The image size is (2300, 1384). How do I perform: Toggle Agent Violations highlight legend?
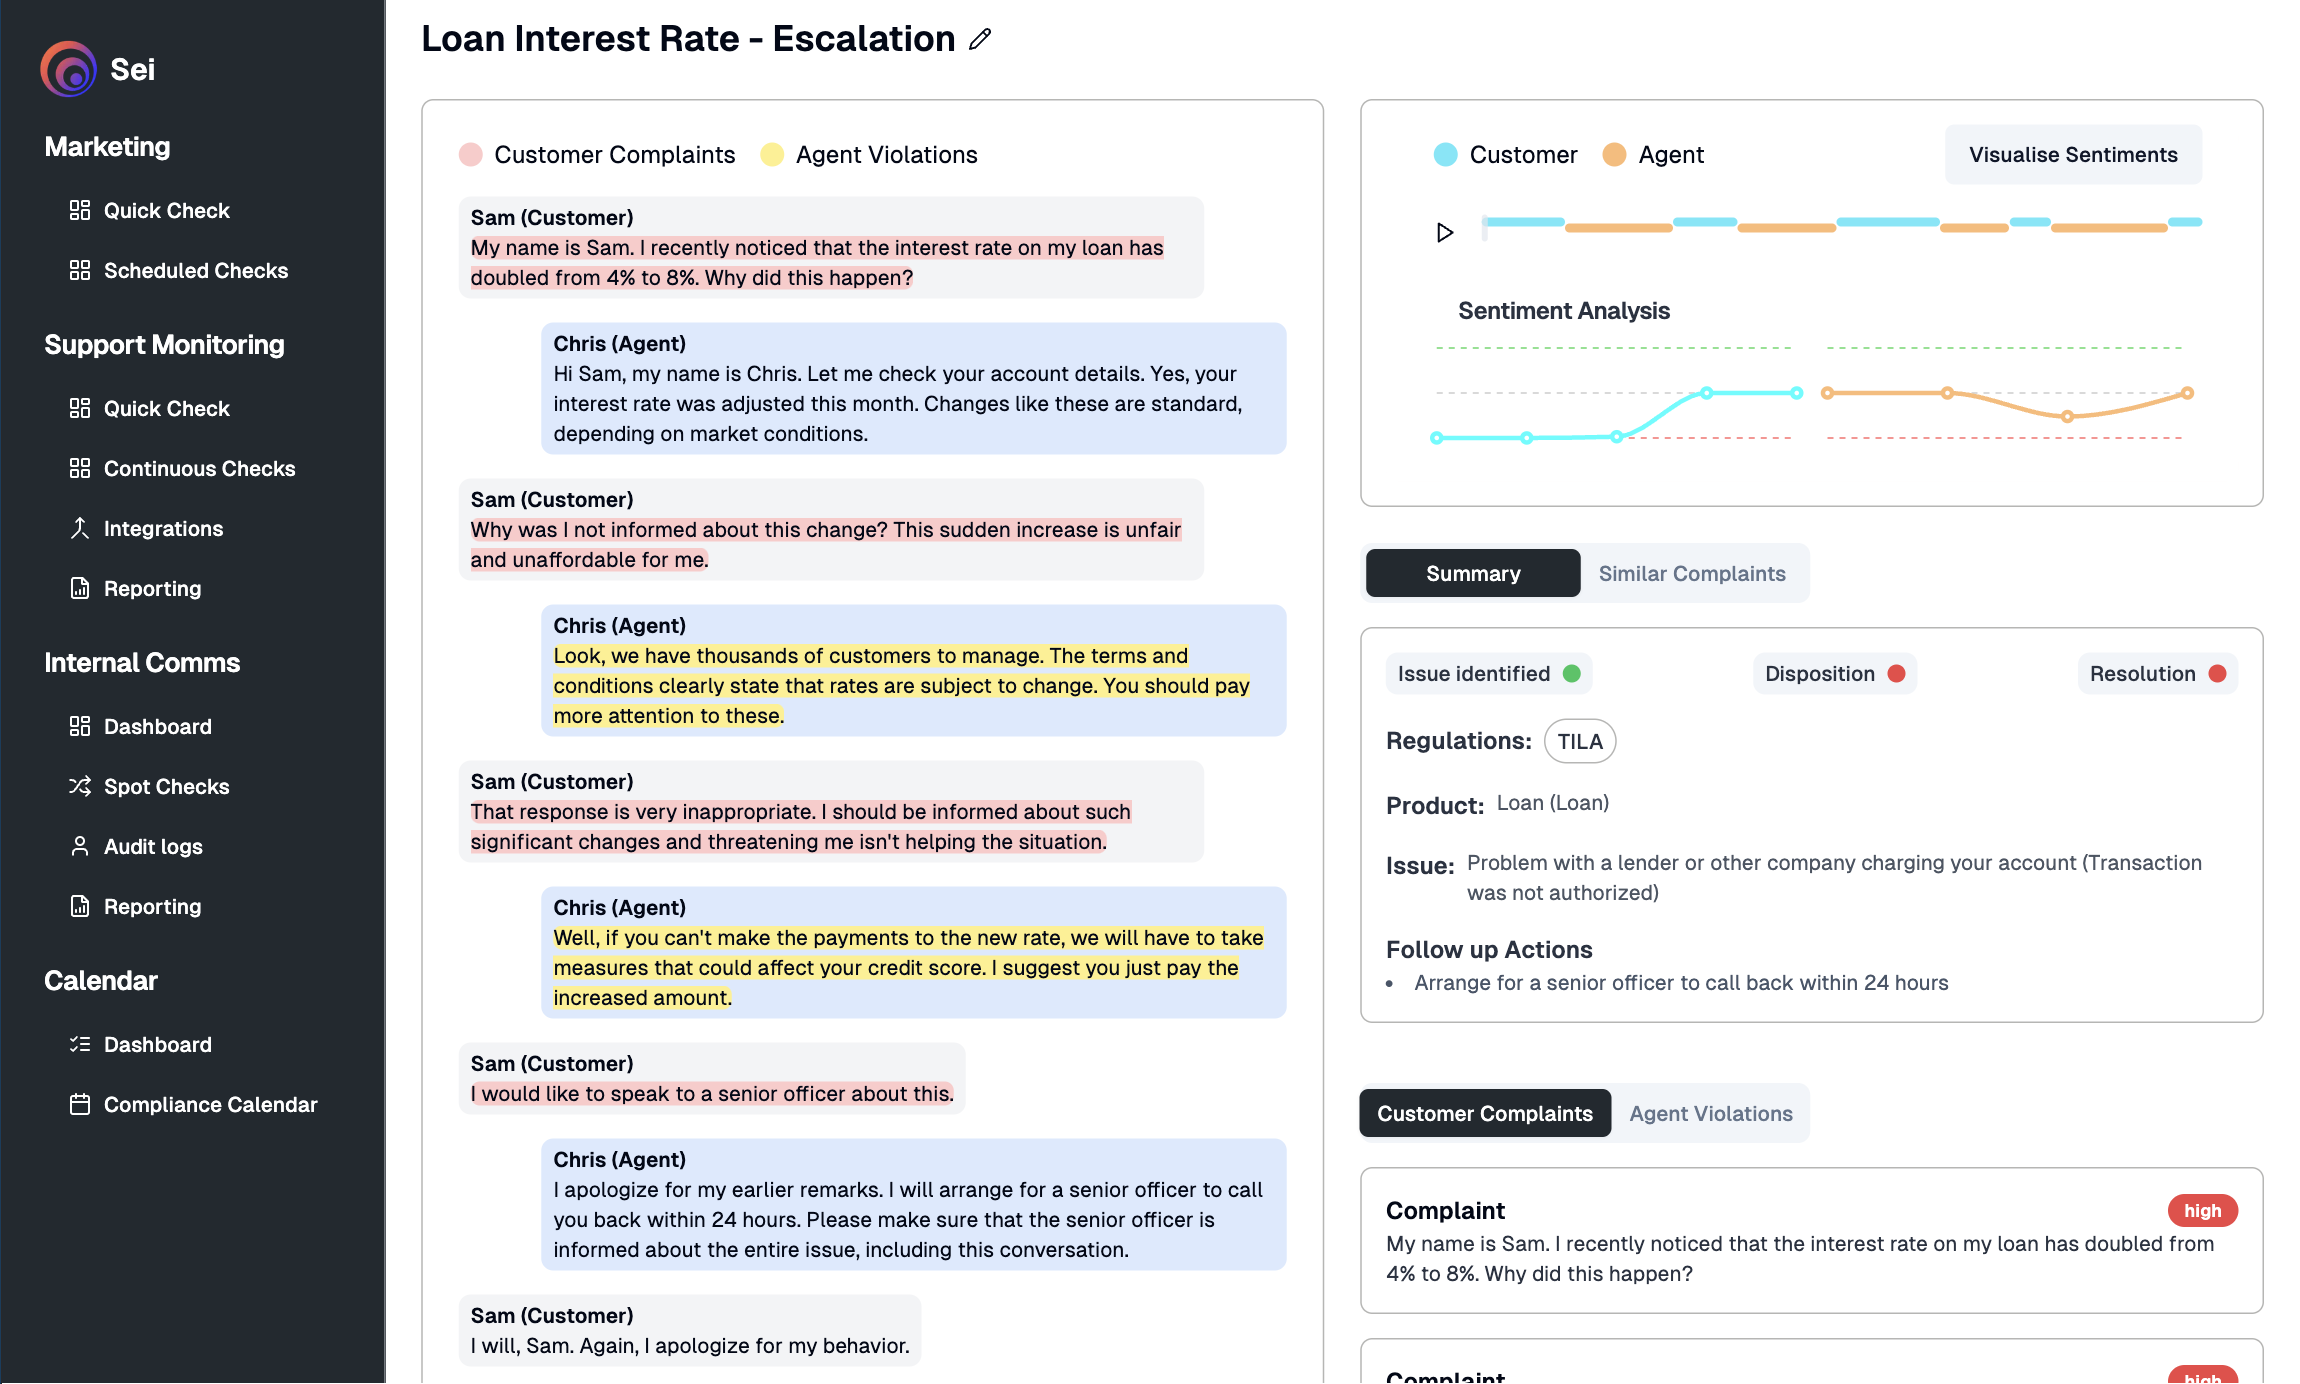click(869, 155)
